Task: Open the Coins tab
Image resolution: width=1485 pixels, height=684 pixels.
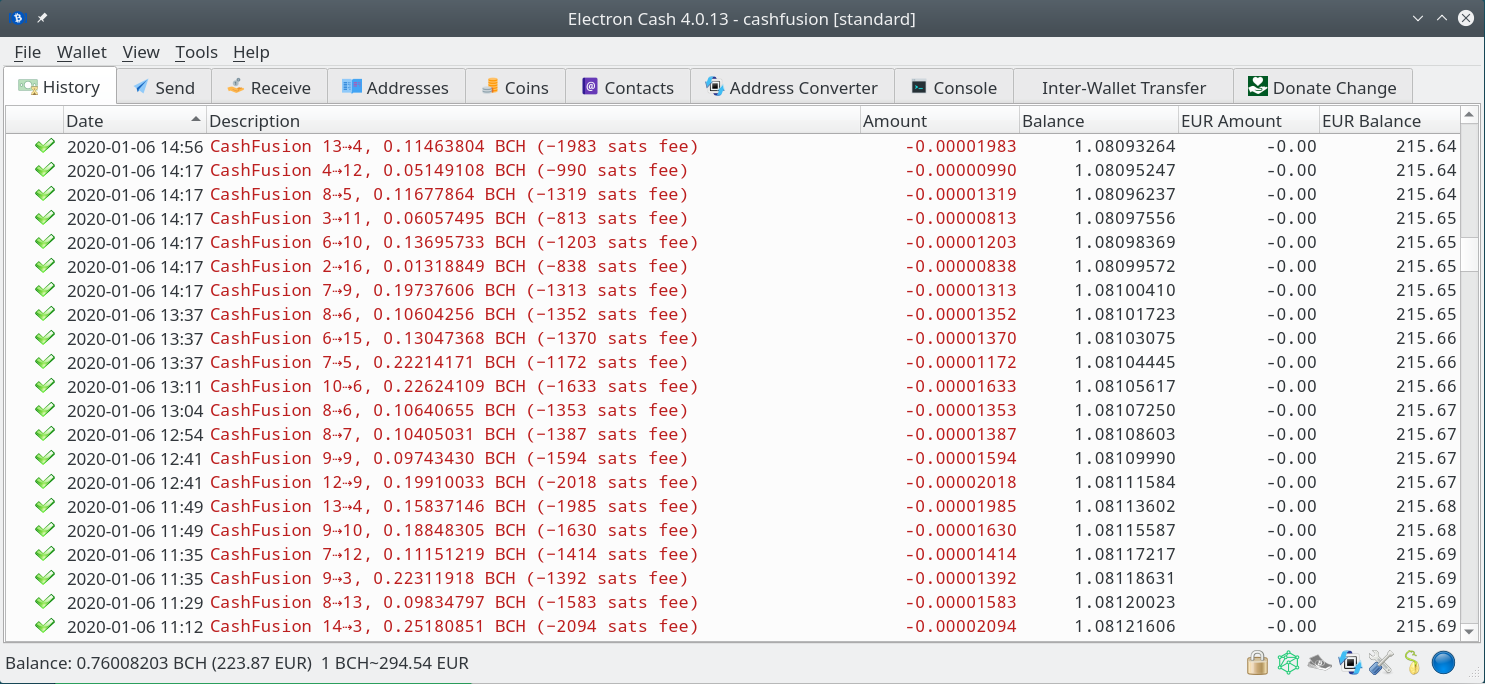Action: pos(514,87)
